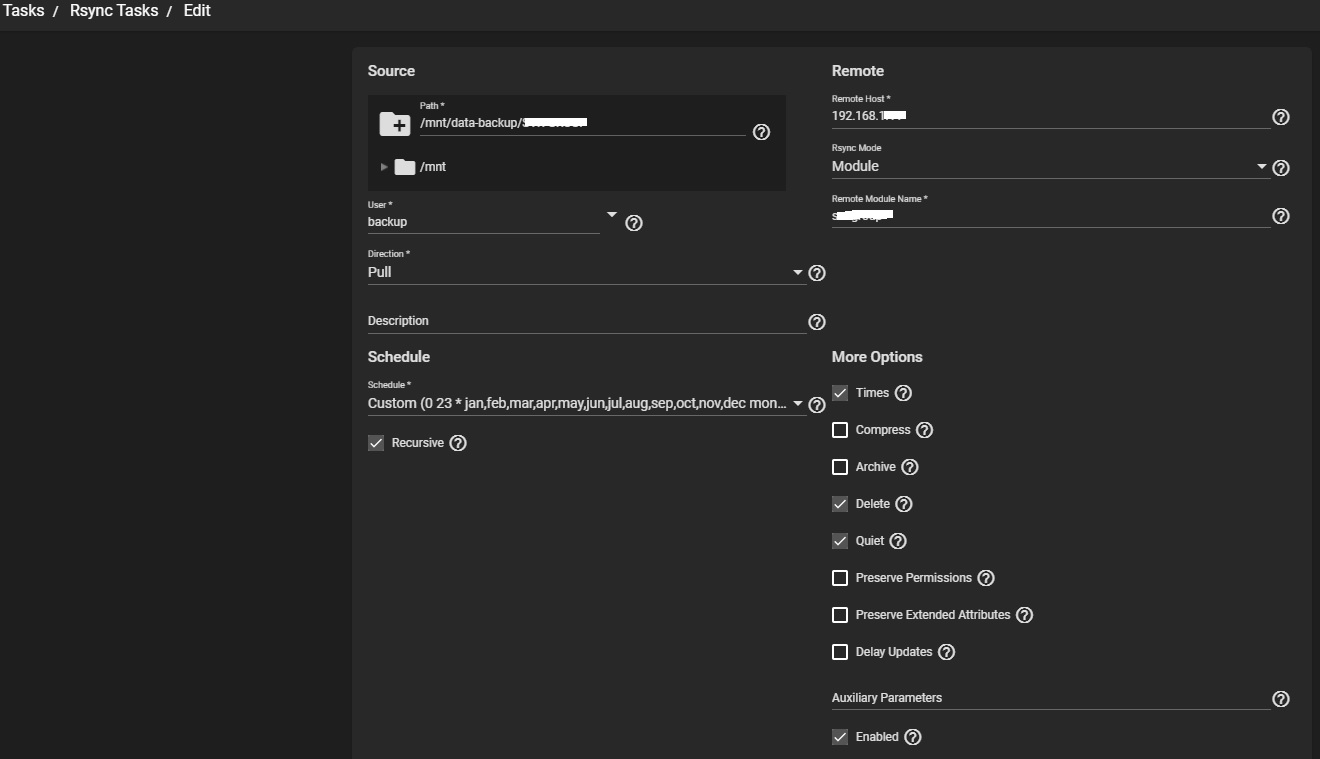
Task: Enable the Delay Updates checkbox
Action: pyautogui.click(x=840, y=652)
